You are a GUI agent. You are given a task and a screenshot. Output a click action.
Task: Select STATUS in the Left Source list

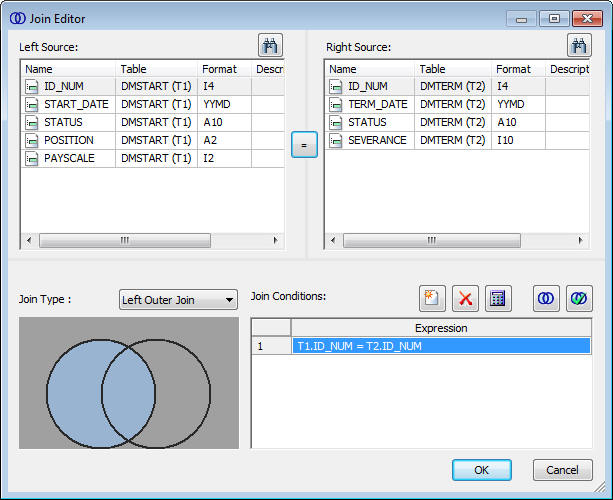tap(63, 122)
